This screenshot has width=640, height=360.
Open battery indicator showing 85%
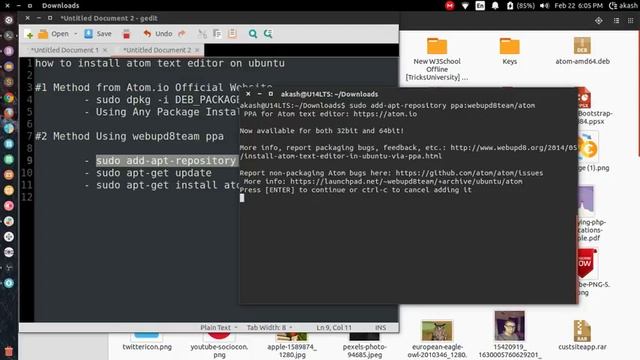(520, 6)
